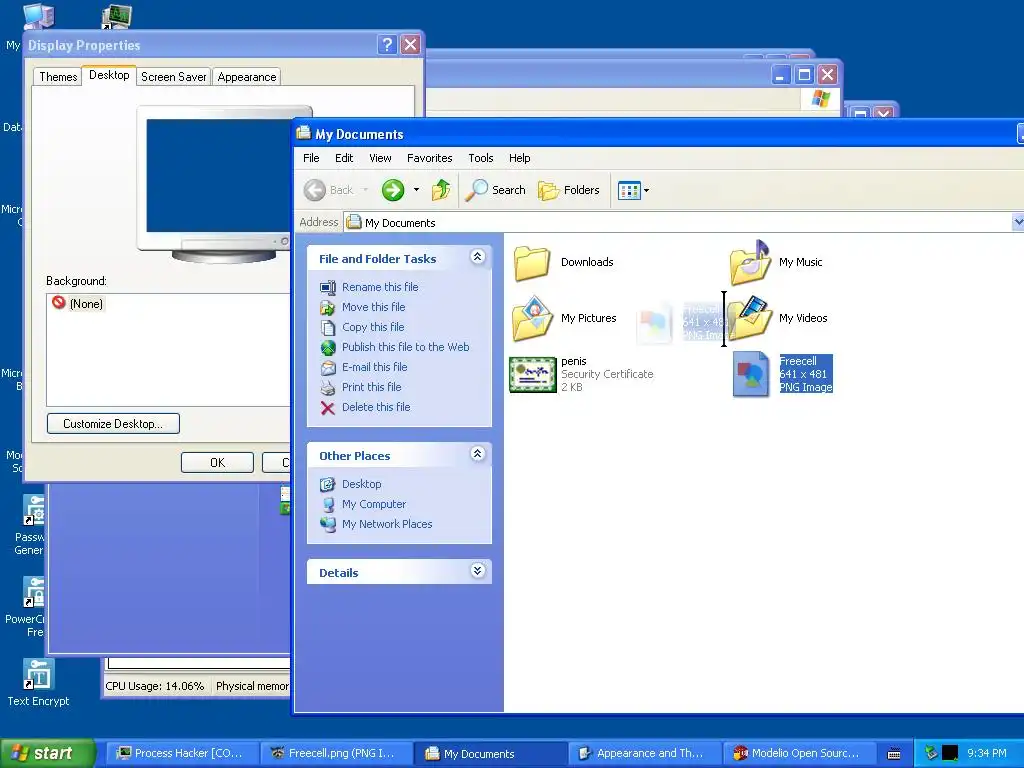Image resolution: width=1024 pixels, height=768 pixels.
Task: Go to My Computer in Other Places
Action: click(x=374, y=504)
